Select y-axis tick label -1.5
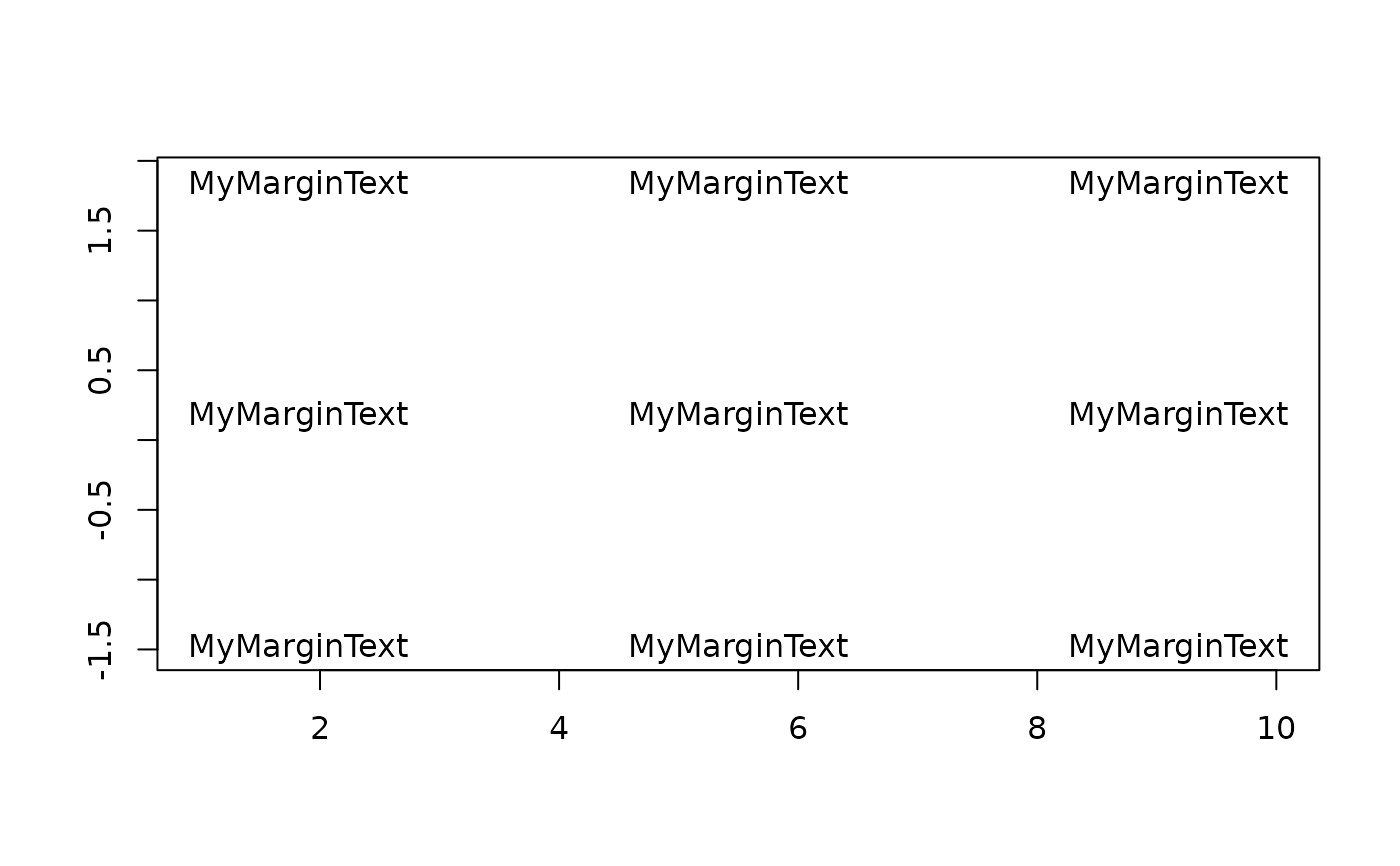Viewport: 1400px width, 866px height. (x=99, y=649)
